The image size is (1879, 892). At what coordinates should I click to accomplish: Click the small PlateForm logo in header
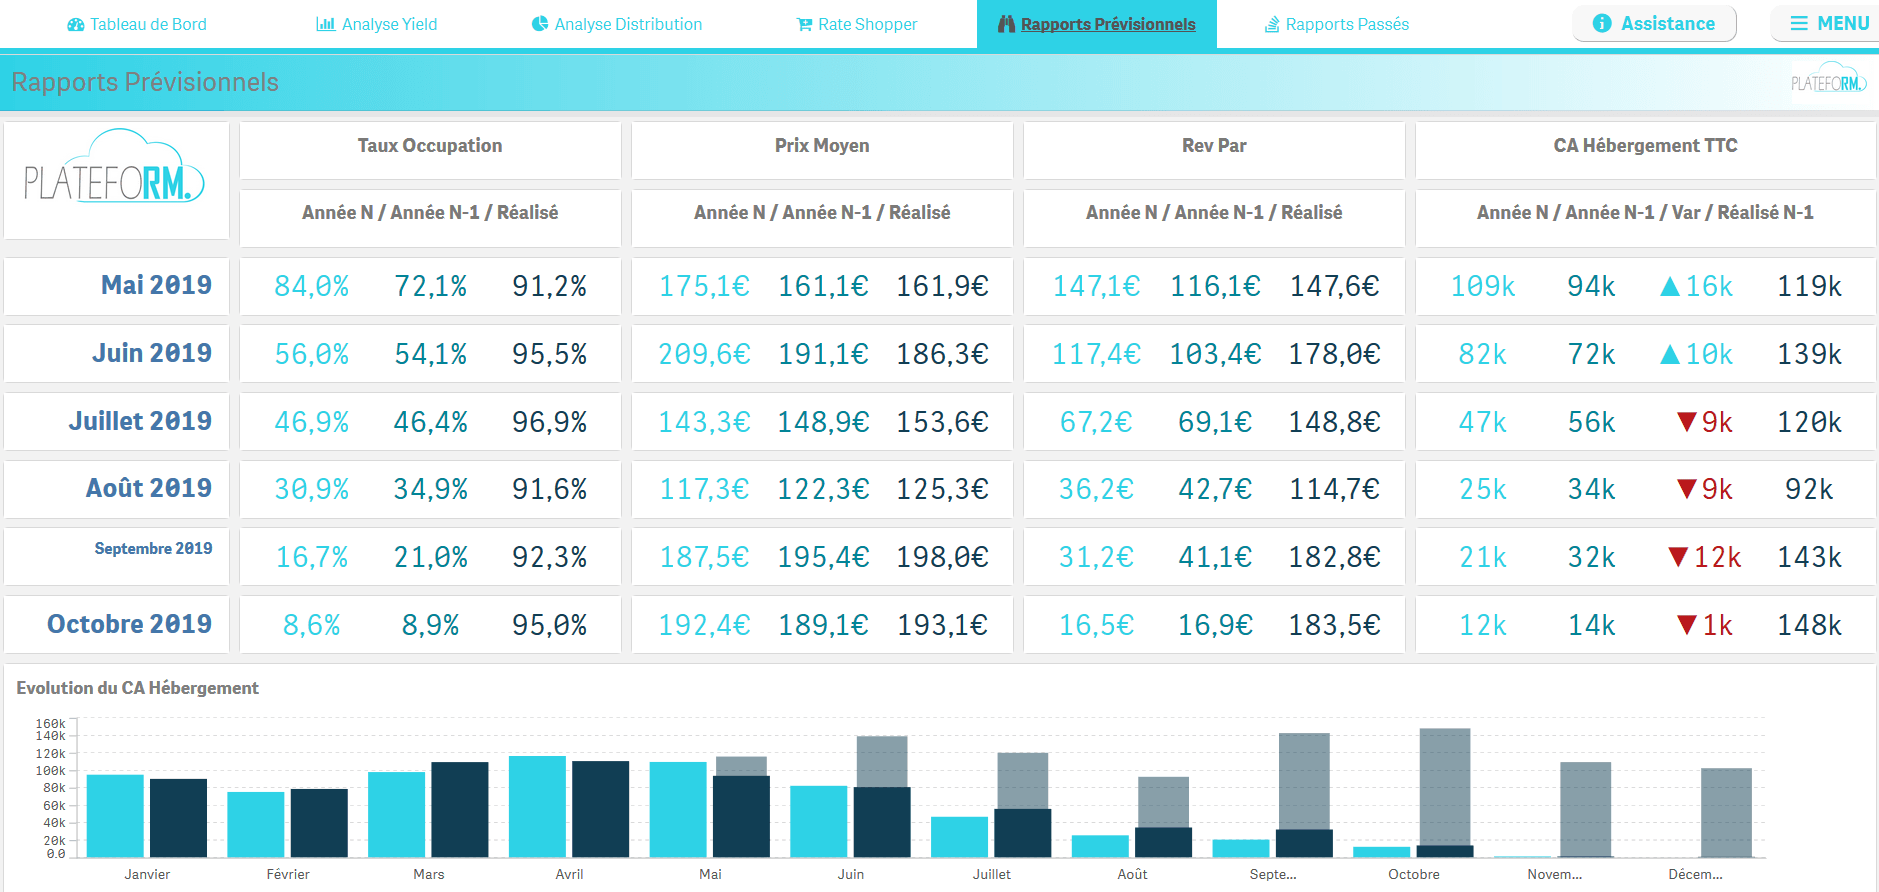[x=1828, y=81]
